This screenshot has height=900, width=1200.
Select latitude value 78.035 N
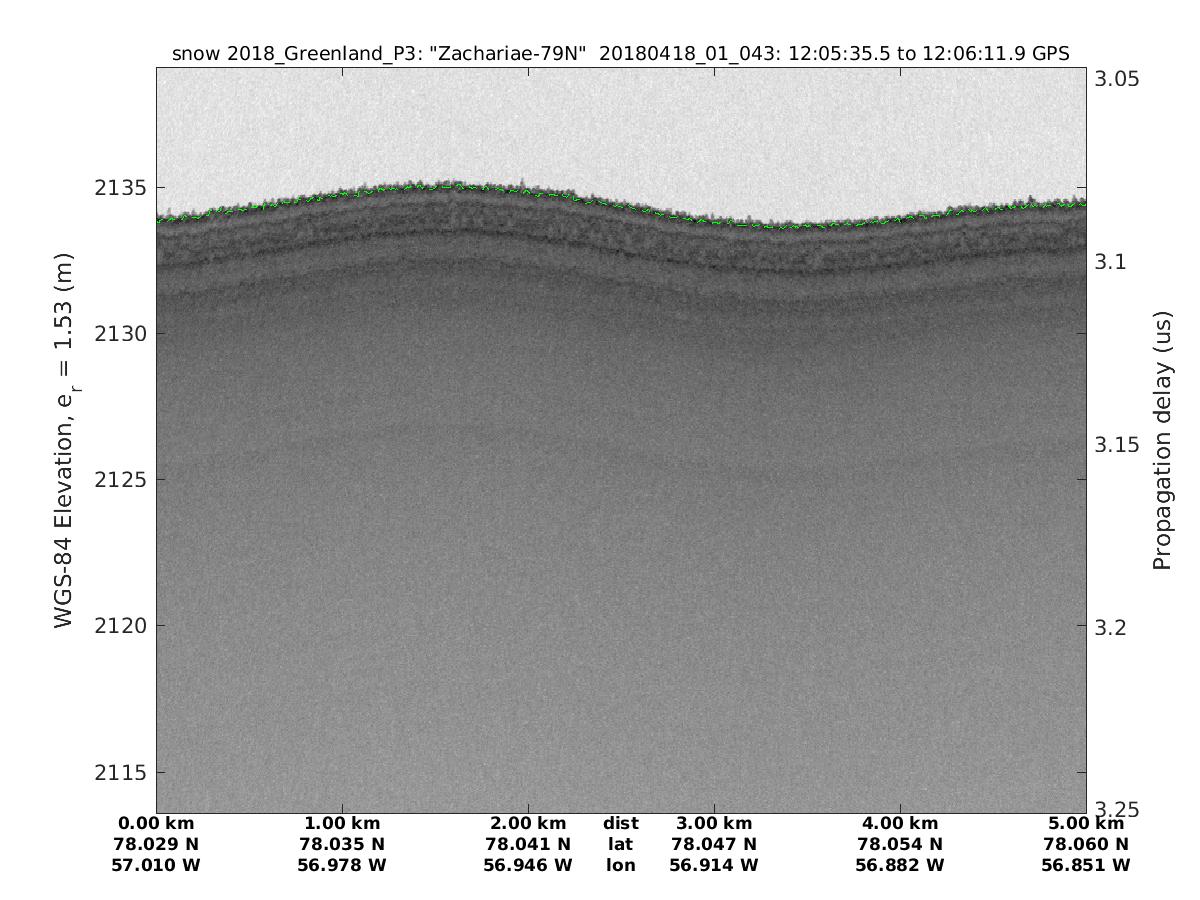[x=342, y=844]
